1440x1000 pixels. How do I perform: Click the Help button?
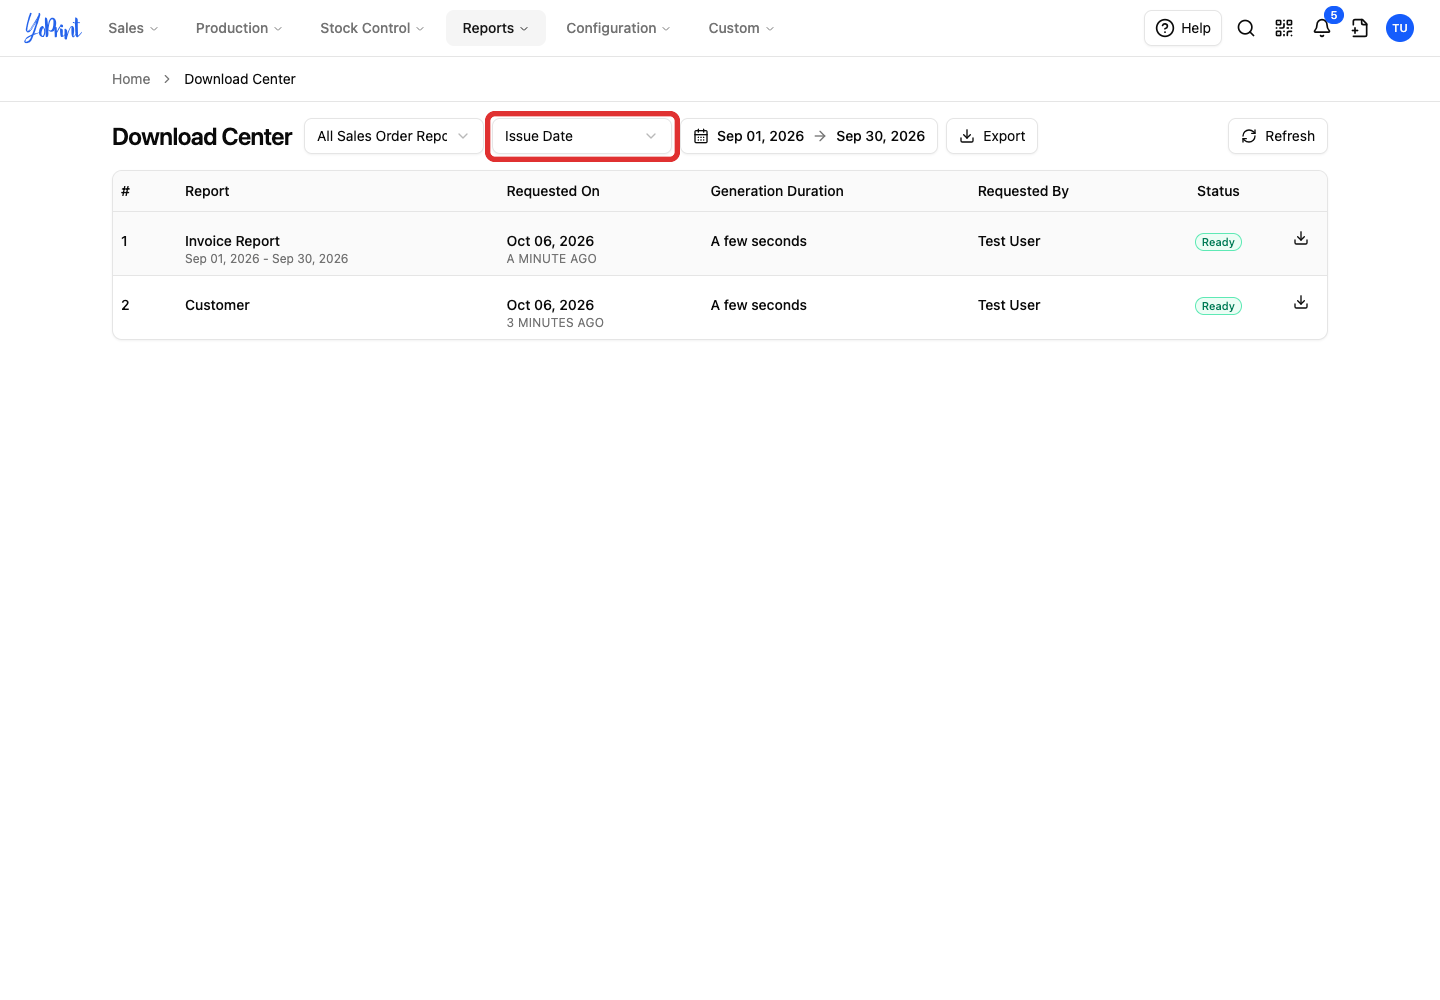coord(1183,28)
